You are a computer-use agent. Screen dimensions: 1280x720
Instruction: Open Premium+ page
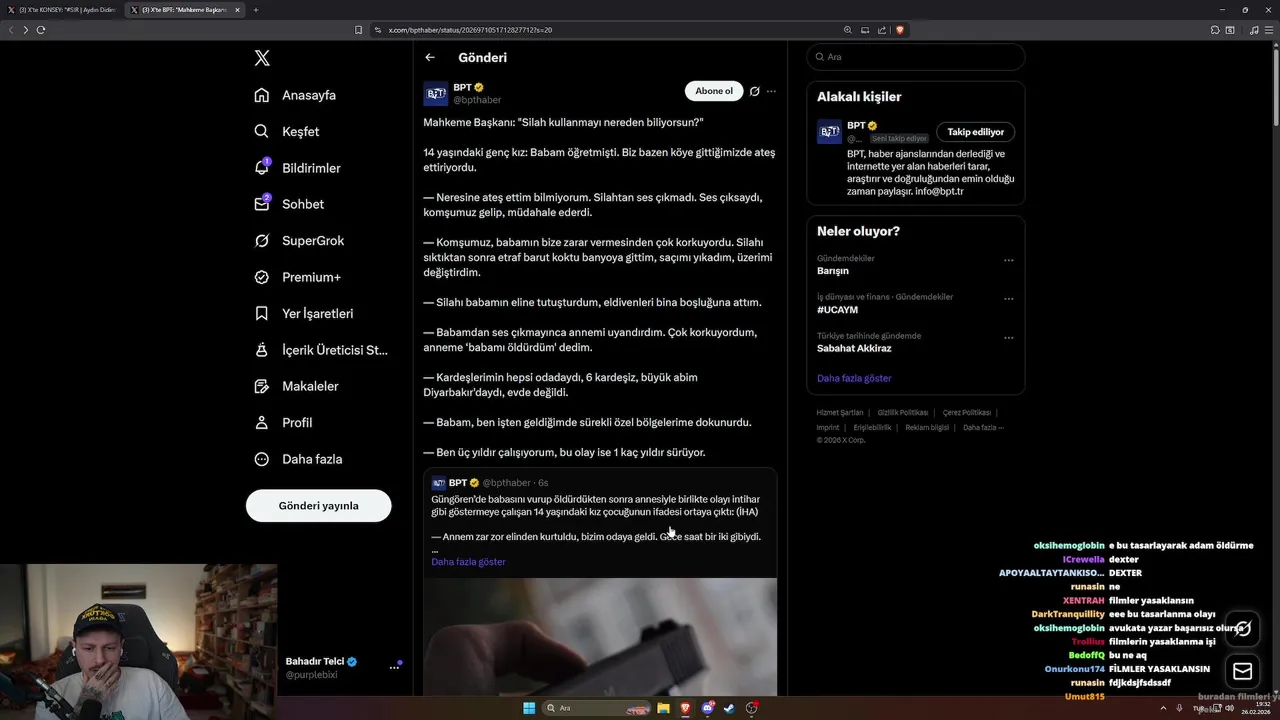point(298,277)
